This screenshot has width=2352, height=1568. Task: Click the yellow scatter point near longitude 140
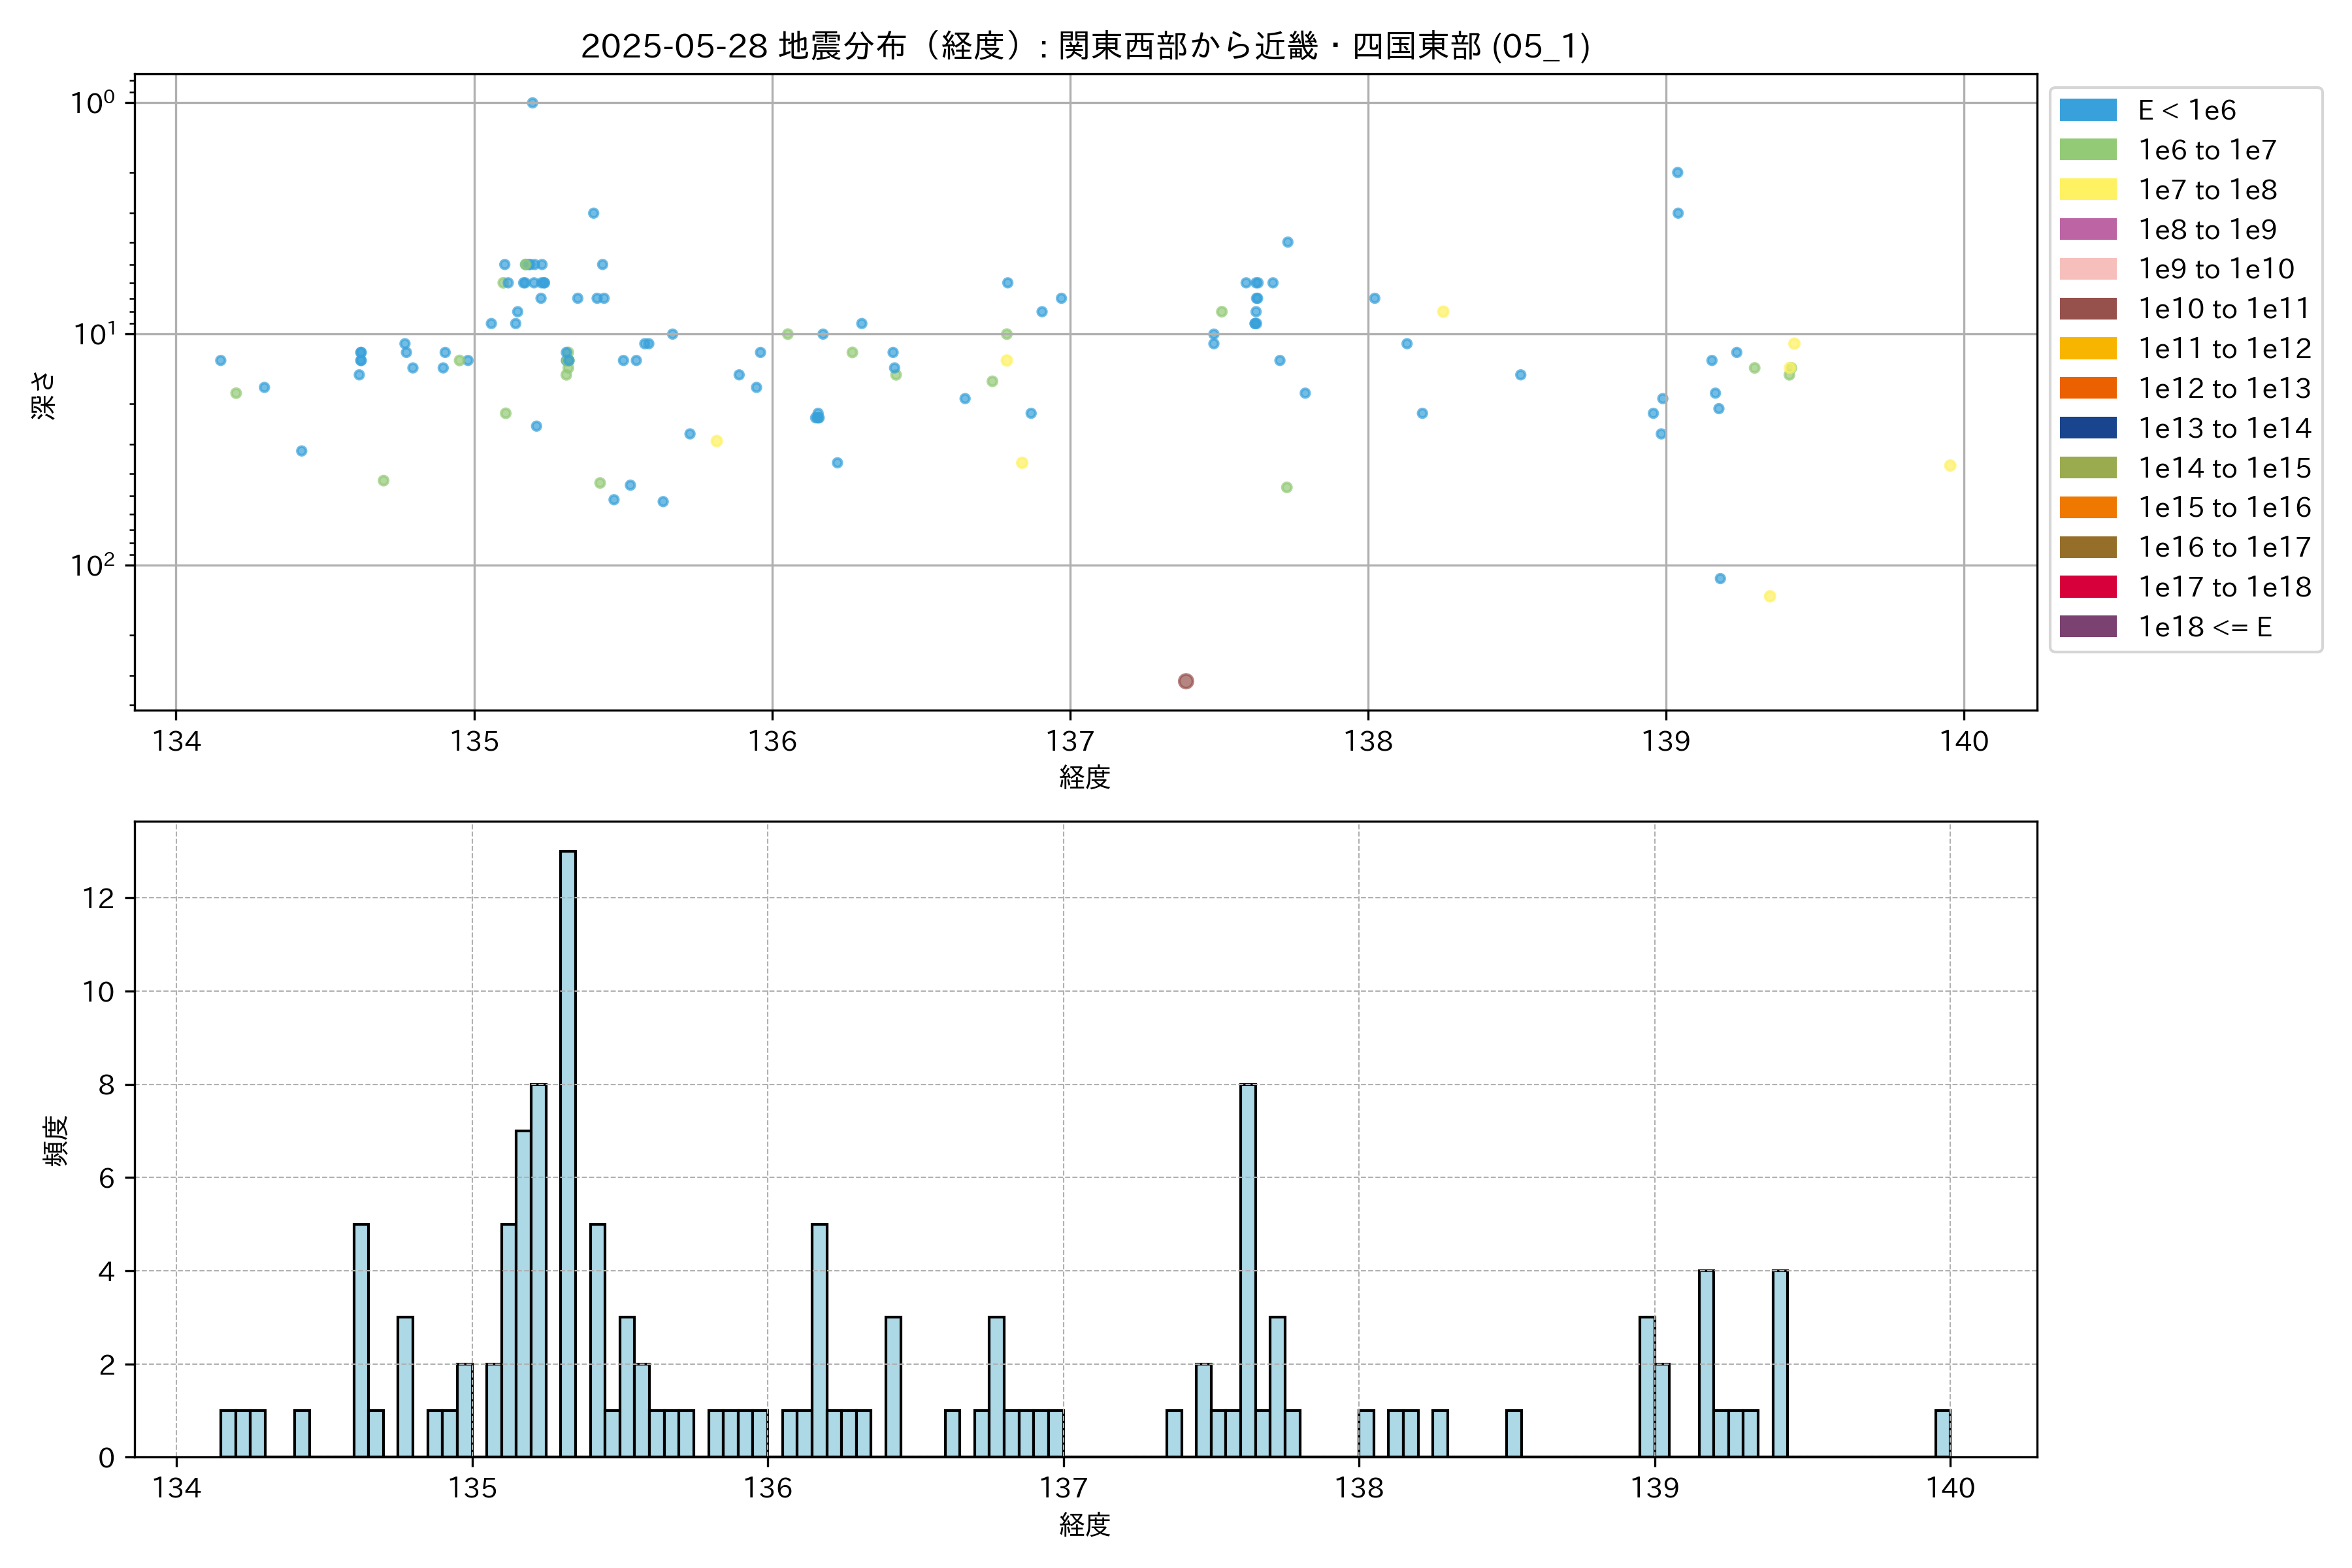(x=1950, y=466)
